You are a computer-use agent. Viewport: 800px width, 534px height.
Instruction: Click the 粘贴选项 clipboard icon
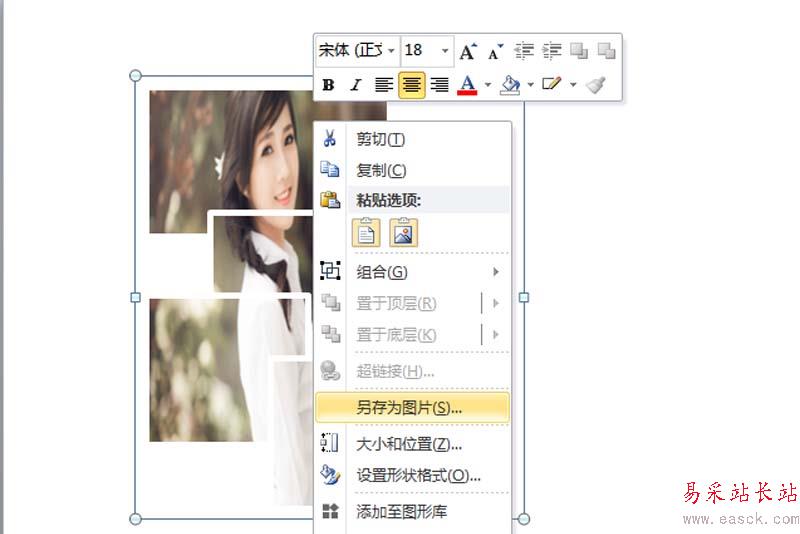(330, 199)
